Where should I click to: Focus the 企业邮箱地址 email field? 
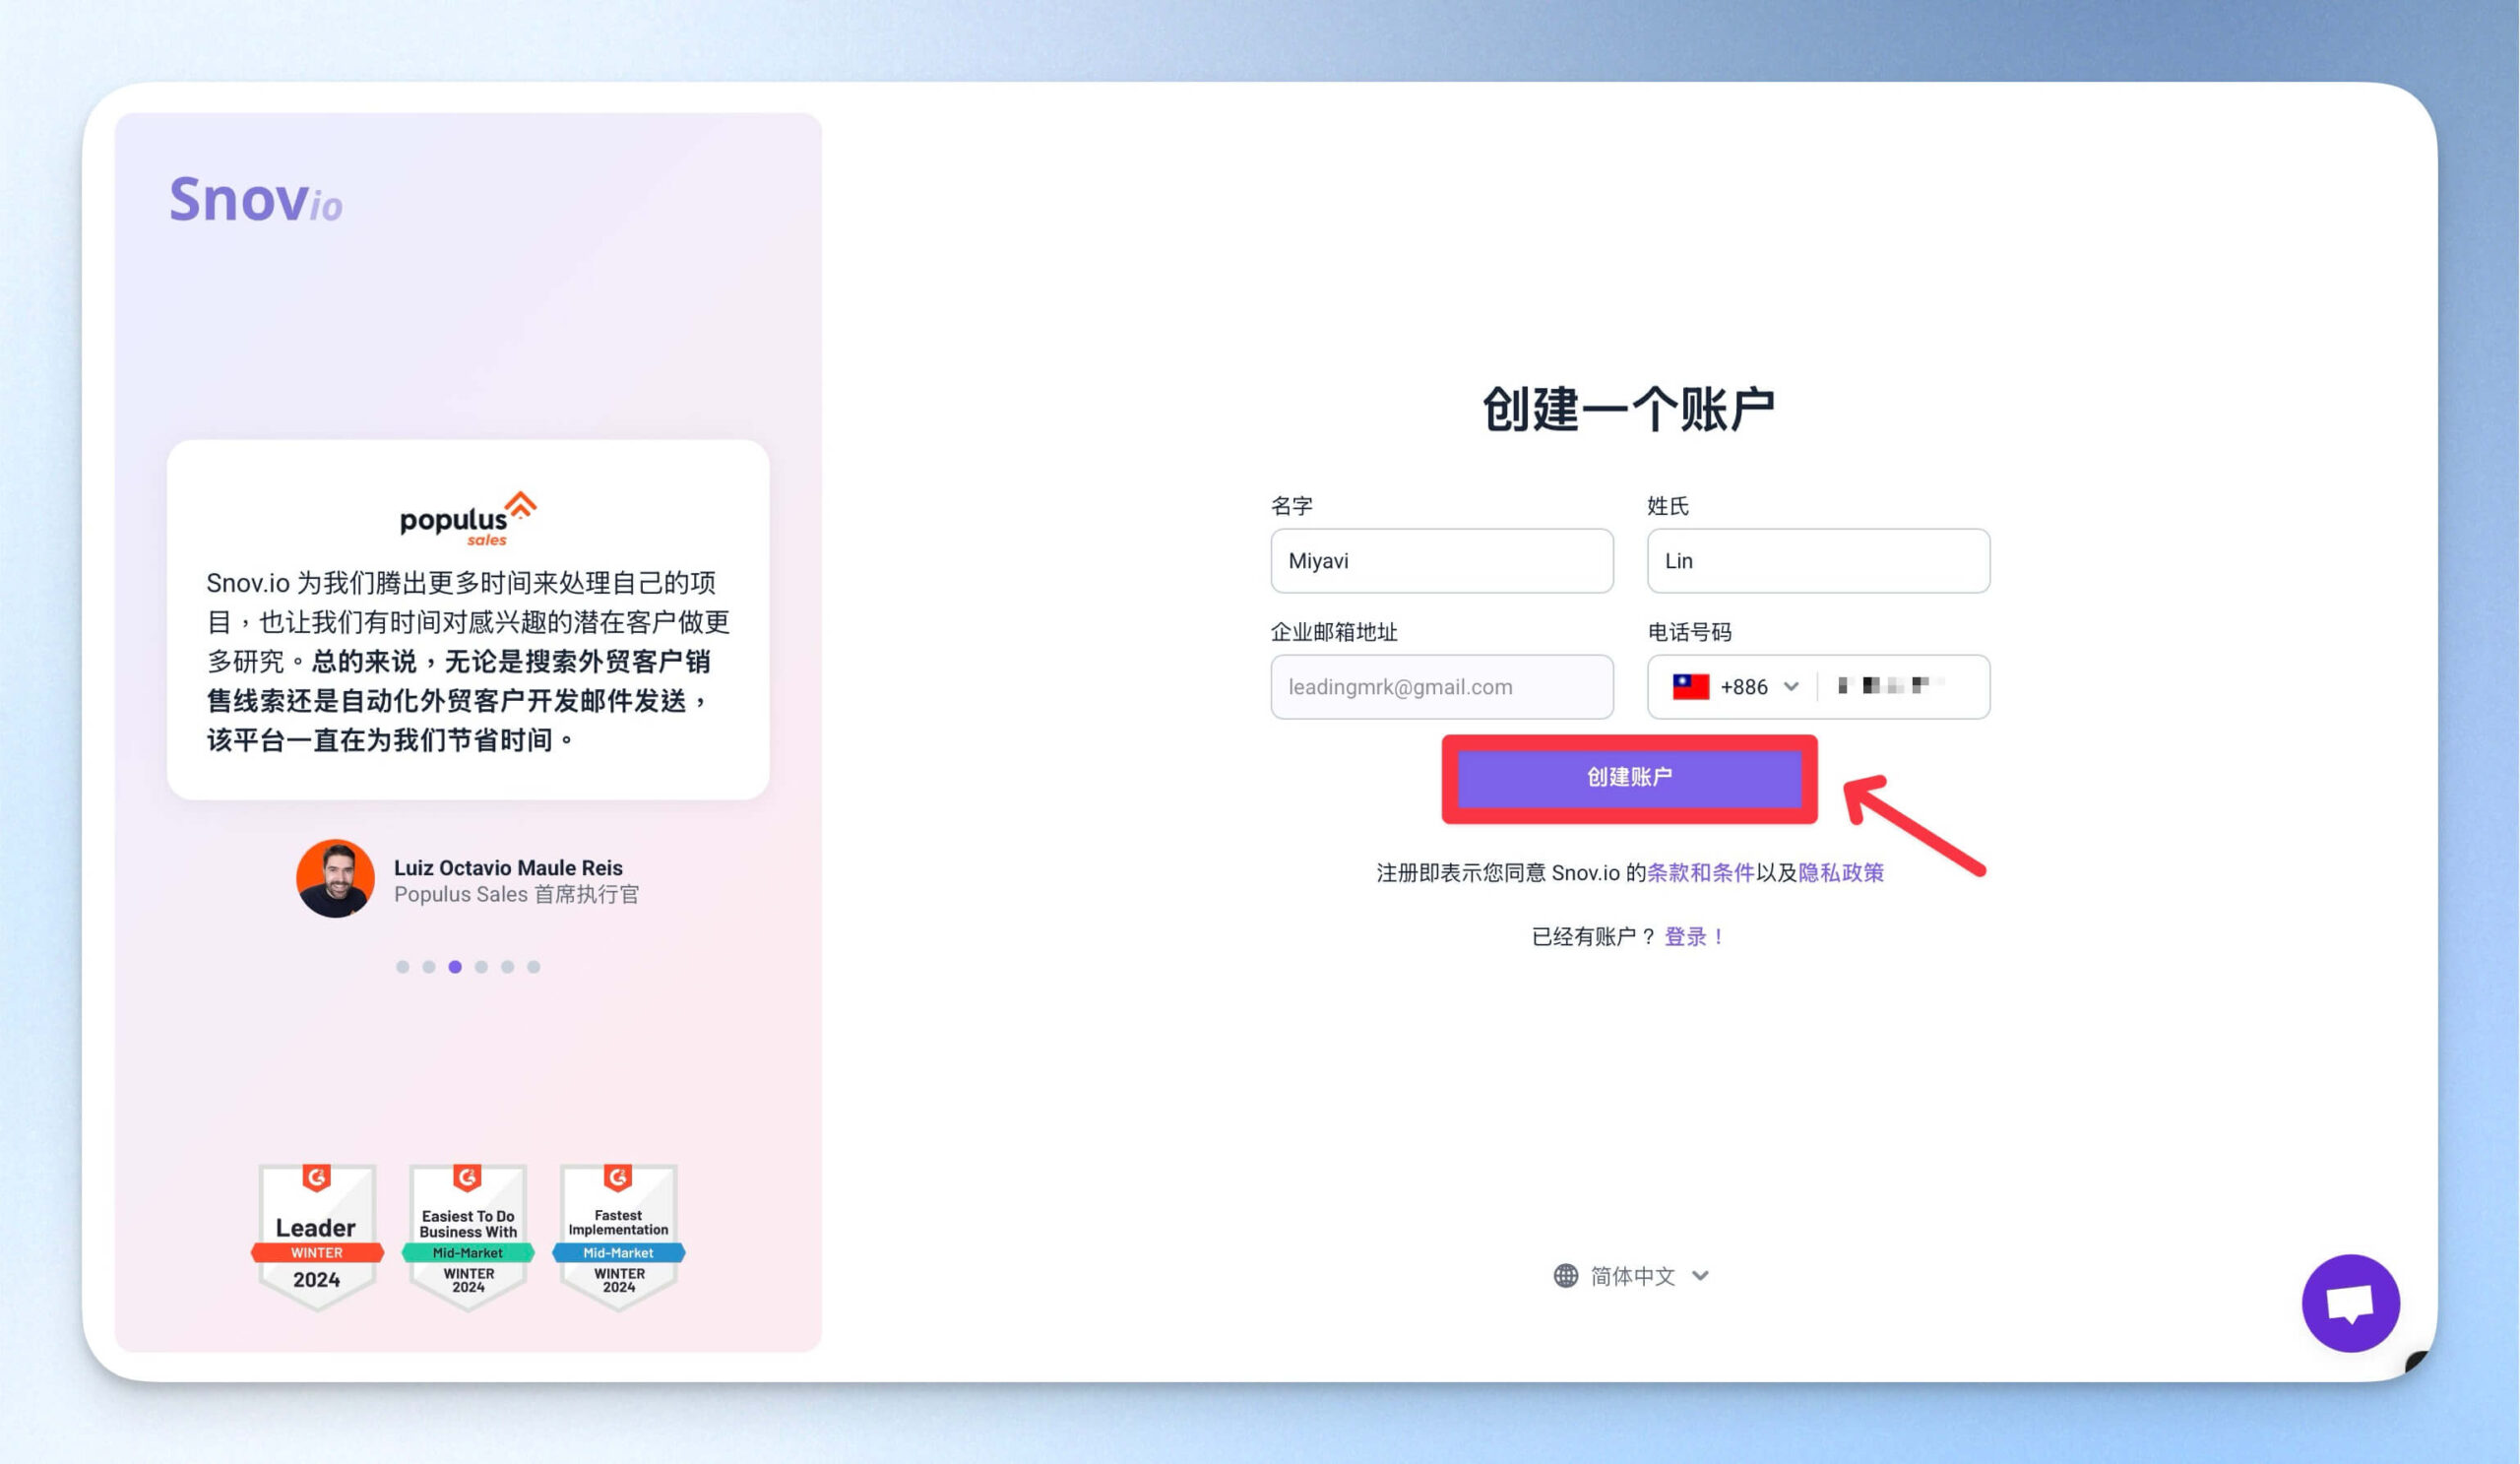[x=1442, y=687]
